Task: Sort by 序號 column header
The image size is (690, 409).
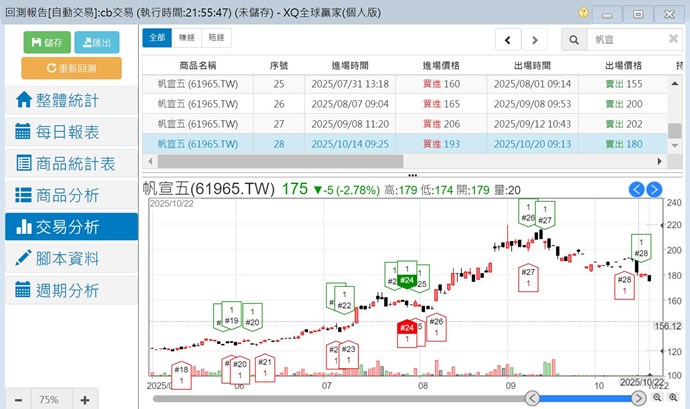Action: coord(279,66)
